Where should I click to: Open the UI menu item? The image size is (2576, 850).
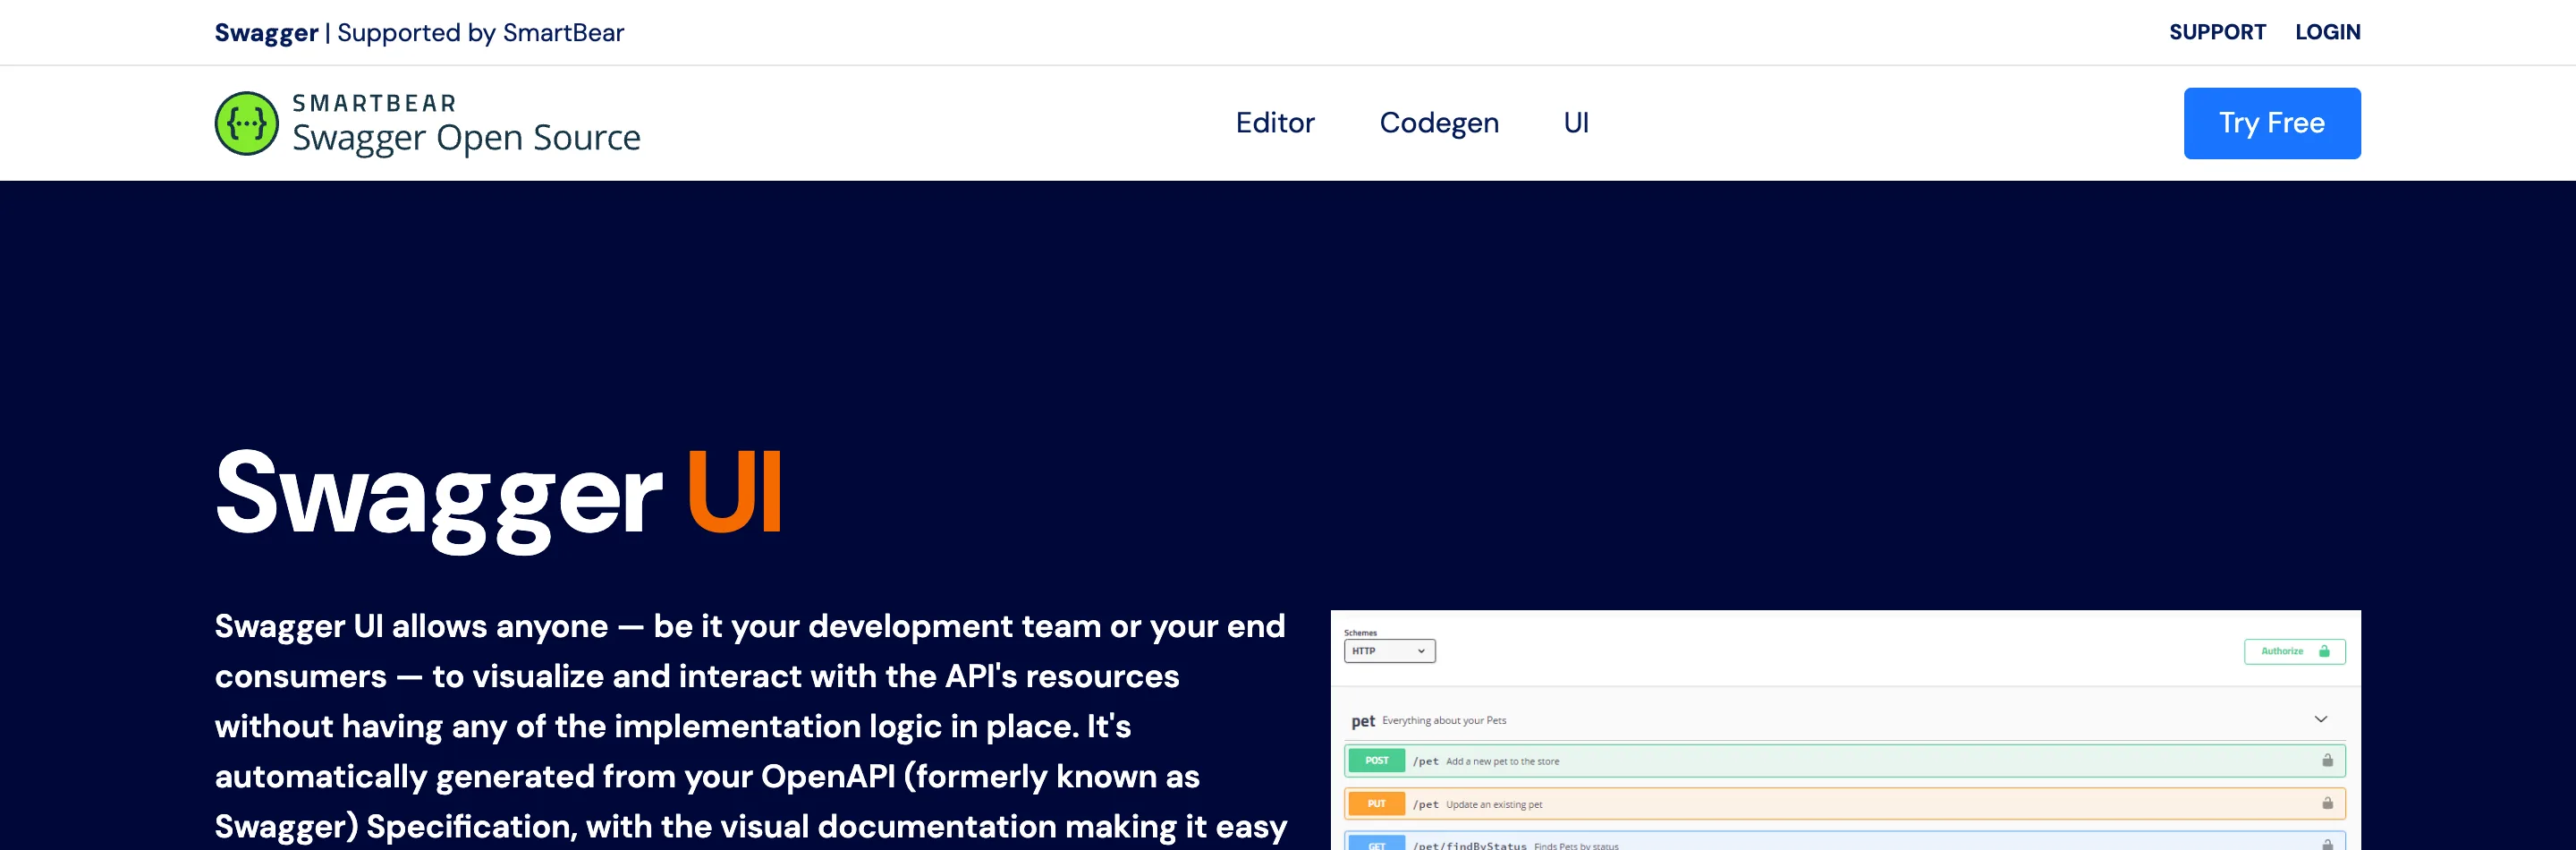point(1576,123)
